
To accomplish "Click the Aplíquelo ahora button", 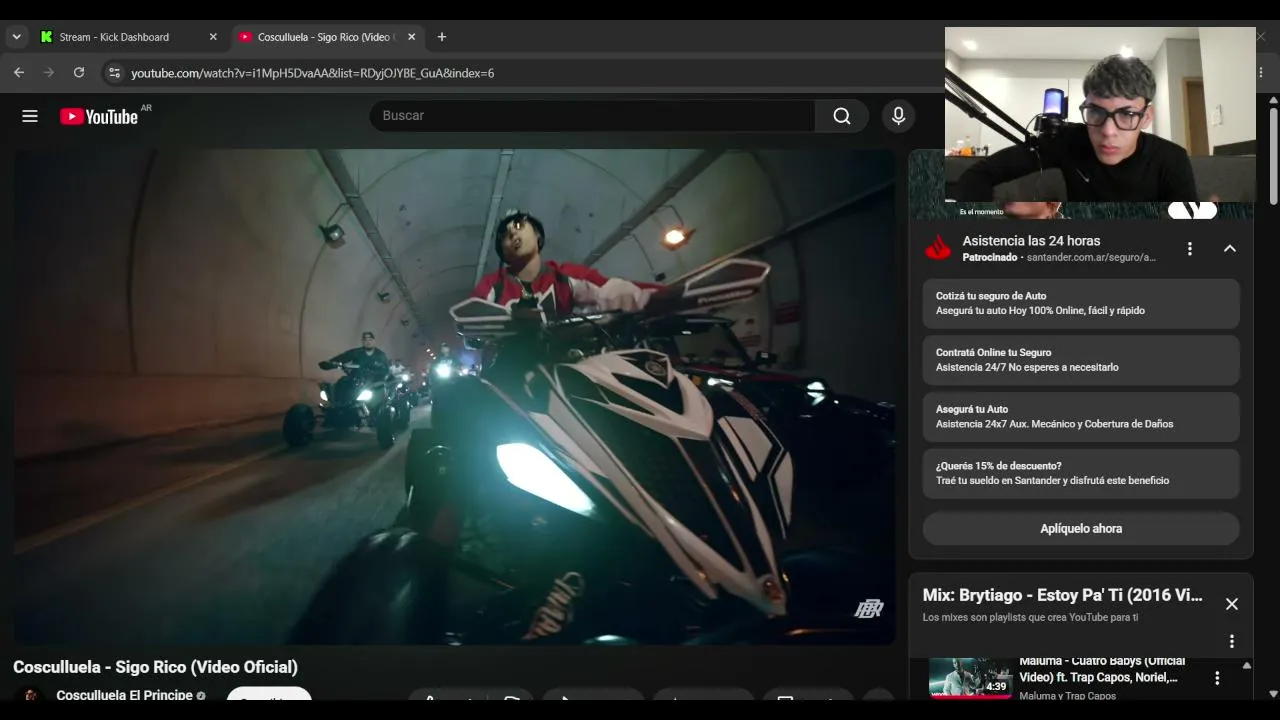I will tap(1081, 529).
